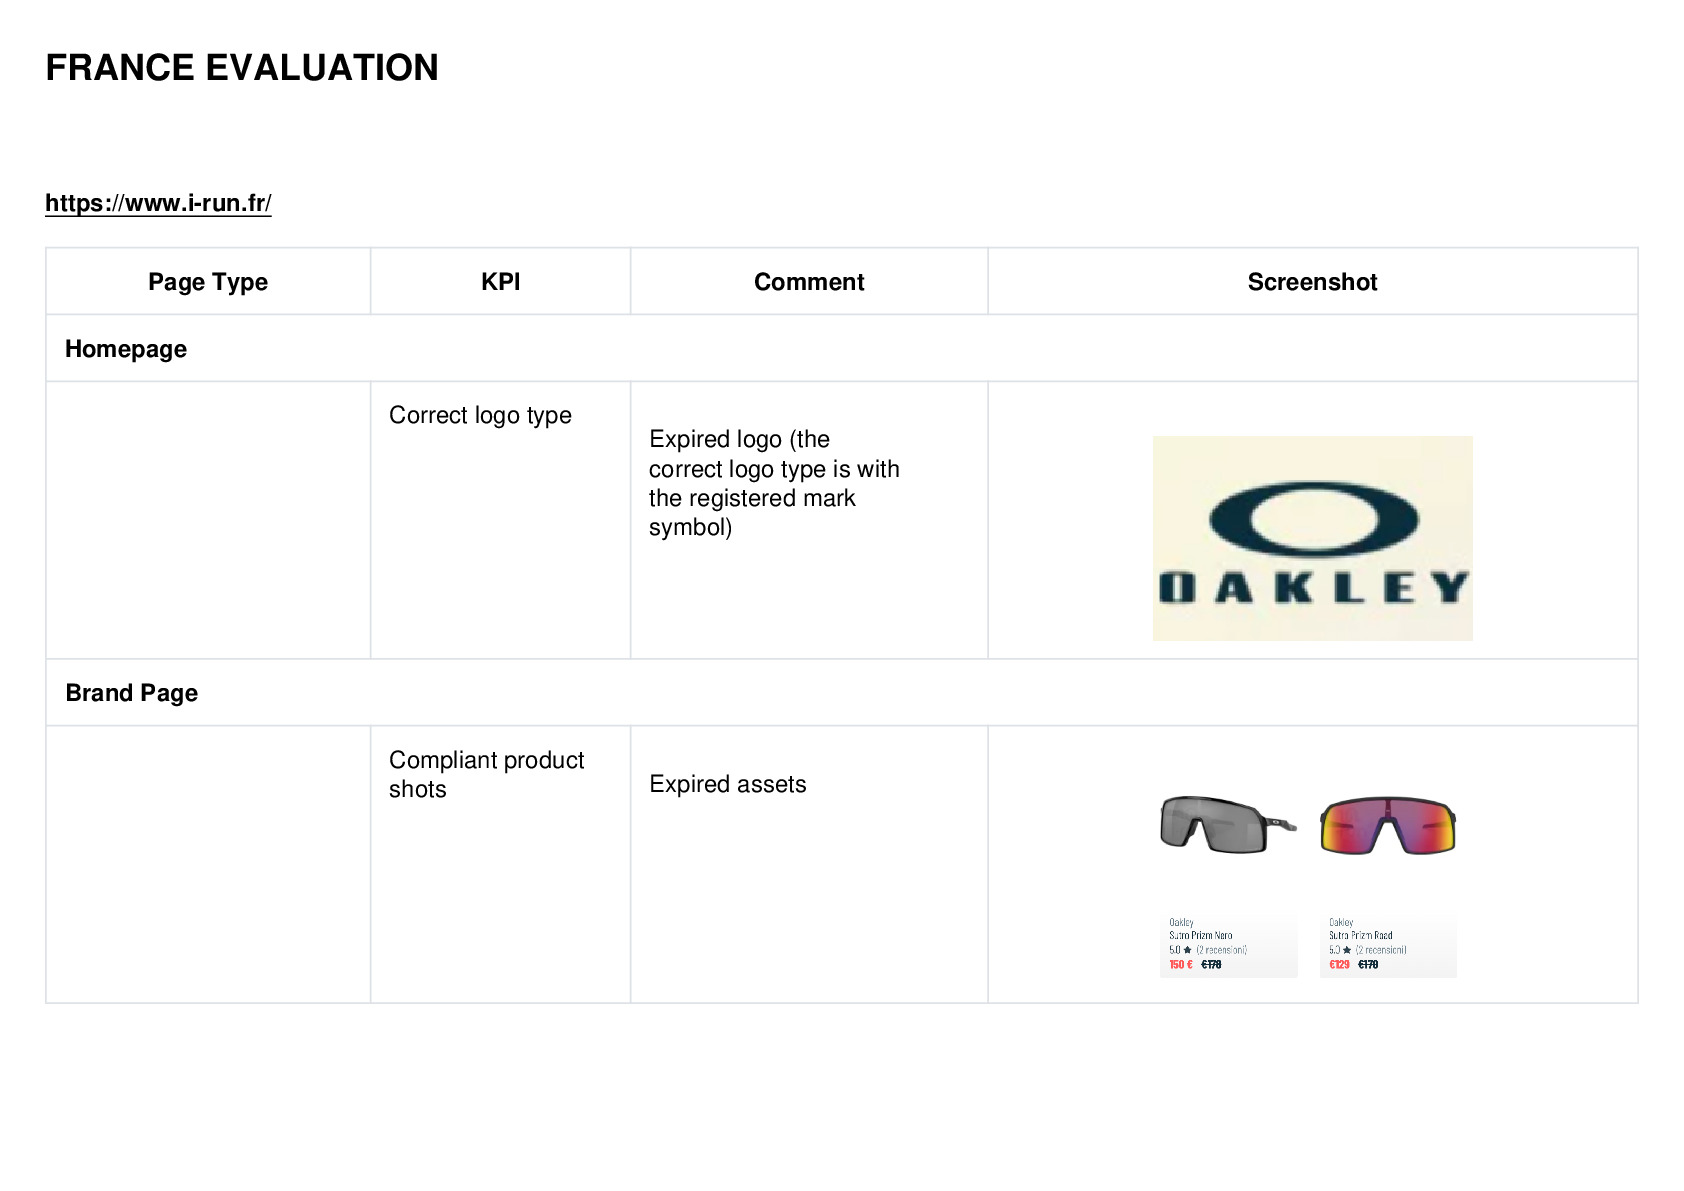1684x1191 pixels.
Task: Click the Brand Page section row
Action: click(841, 692)
